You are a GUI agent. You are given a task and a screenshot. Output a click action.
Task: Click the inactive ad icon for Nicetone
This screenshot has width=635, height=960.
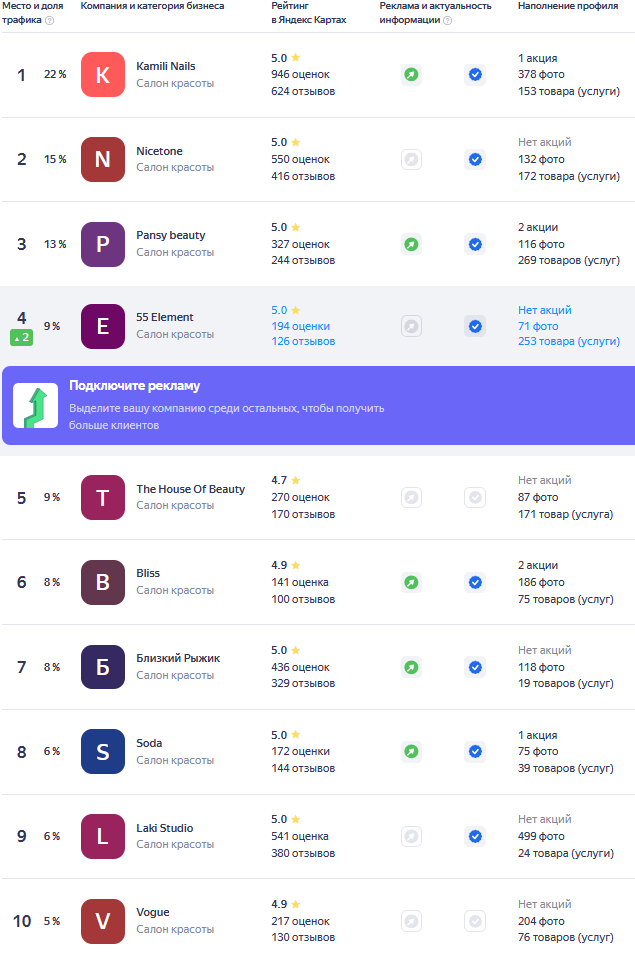pyautogui.click(x=411, y=160)
